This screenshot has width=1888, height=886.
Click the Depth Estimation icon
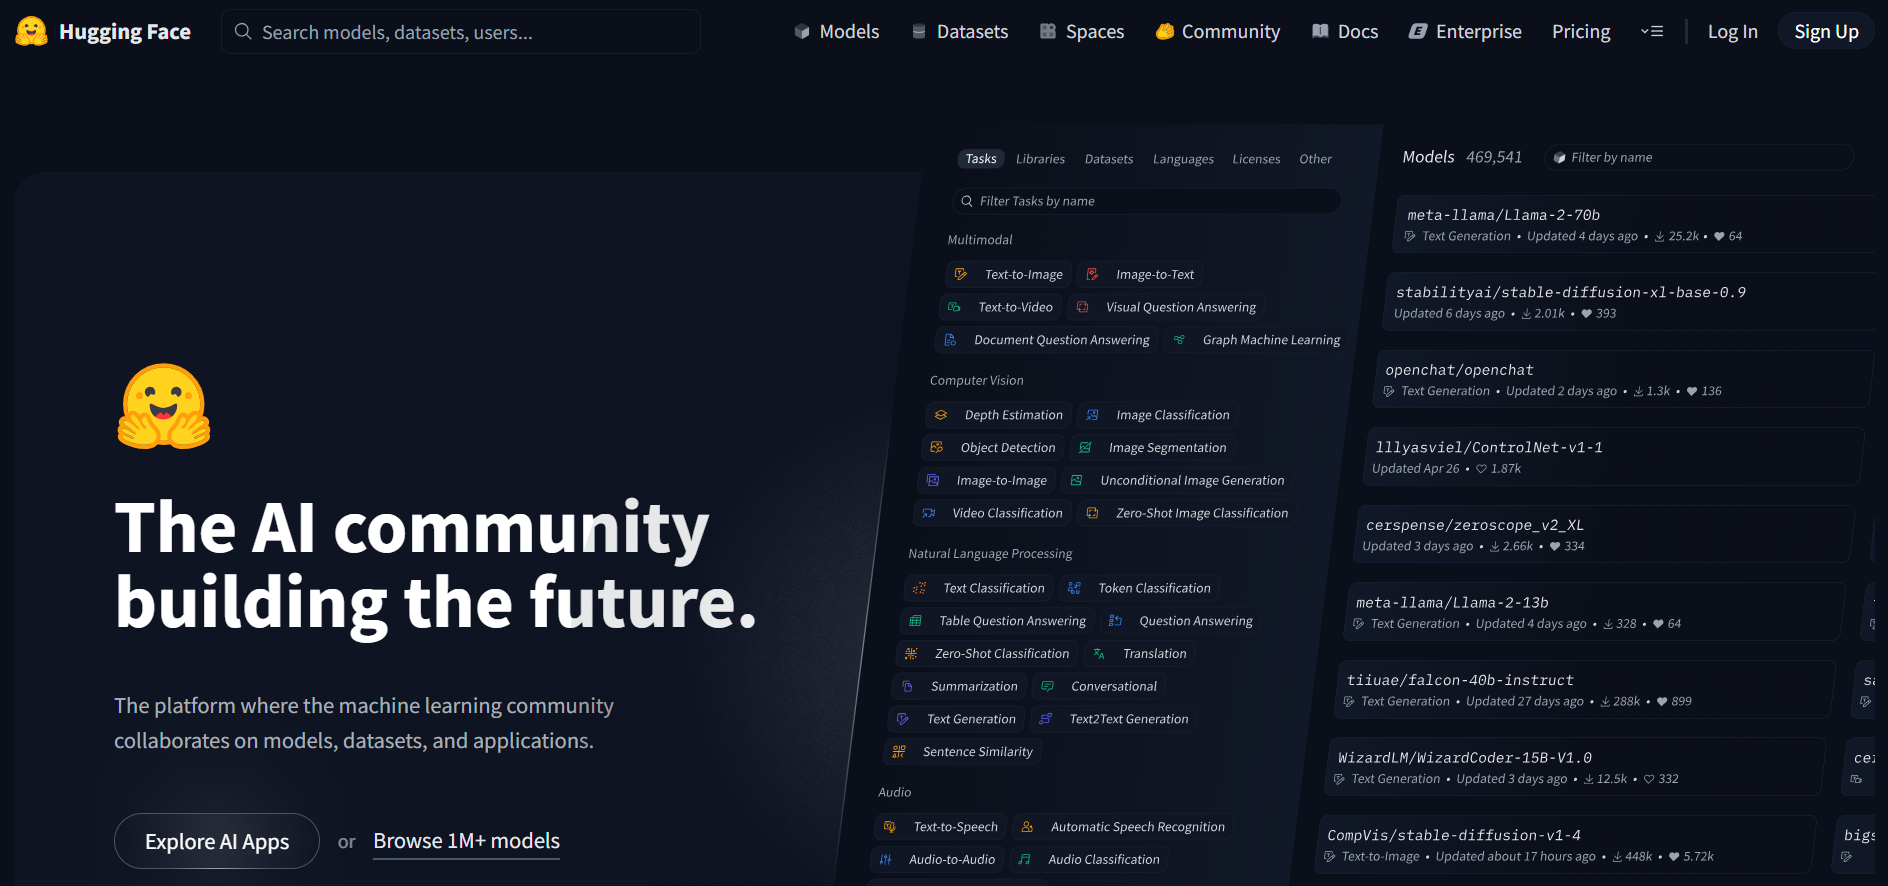tap(941, 415)
